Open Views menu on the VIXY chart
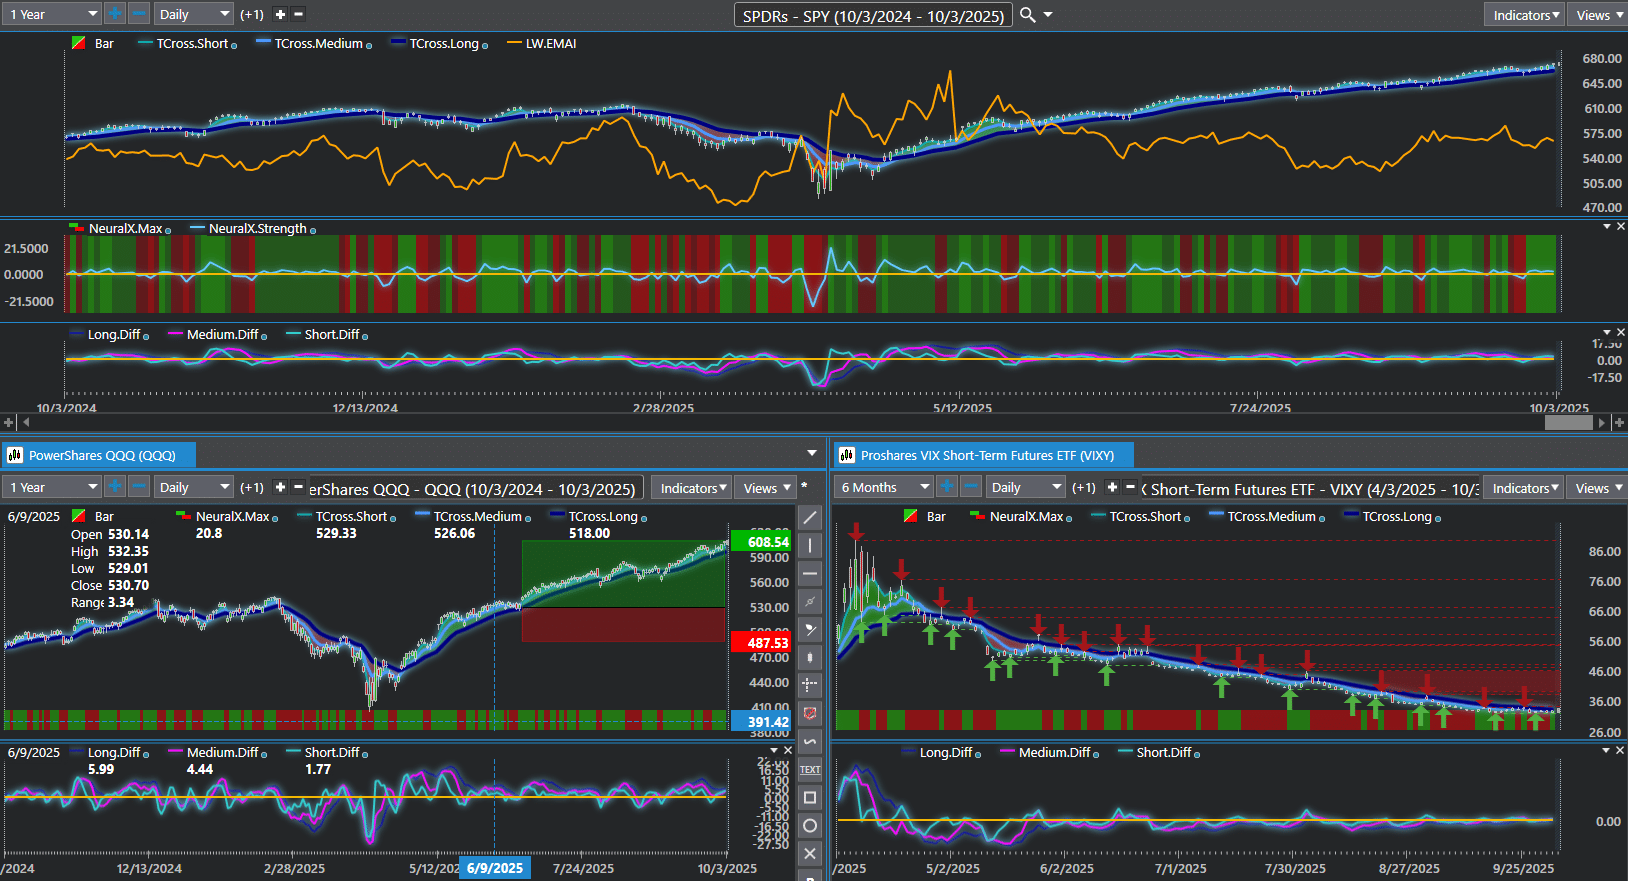Image resolution: width=1628 pixels, height=881 pixels. pos(1596,488)
